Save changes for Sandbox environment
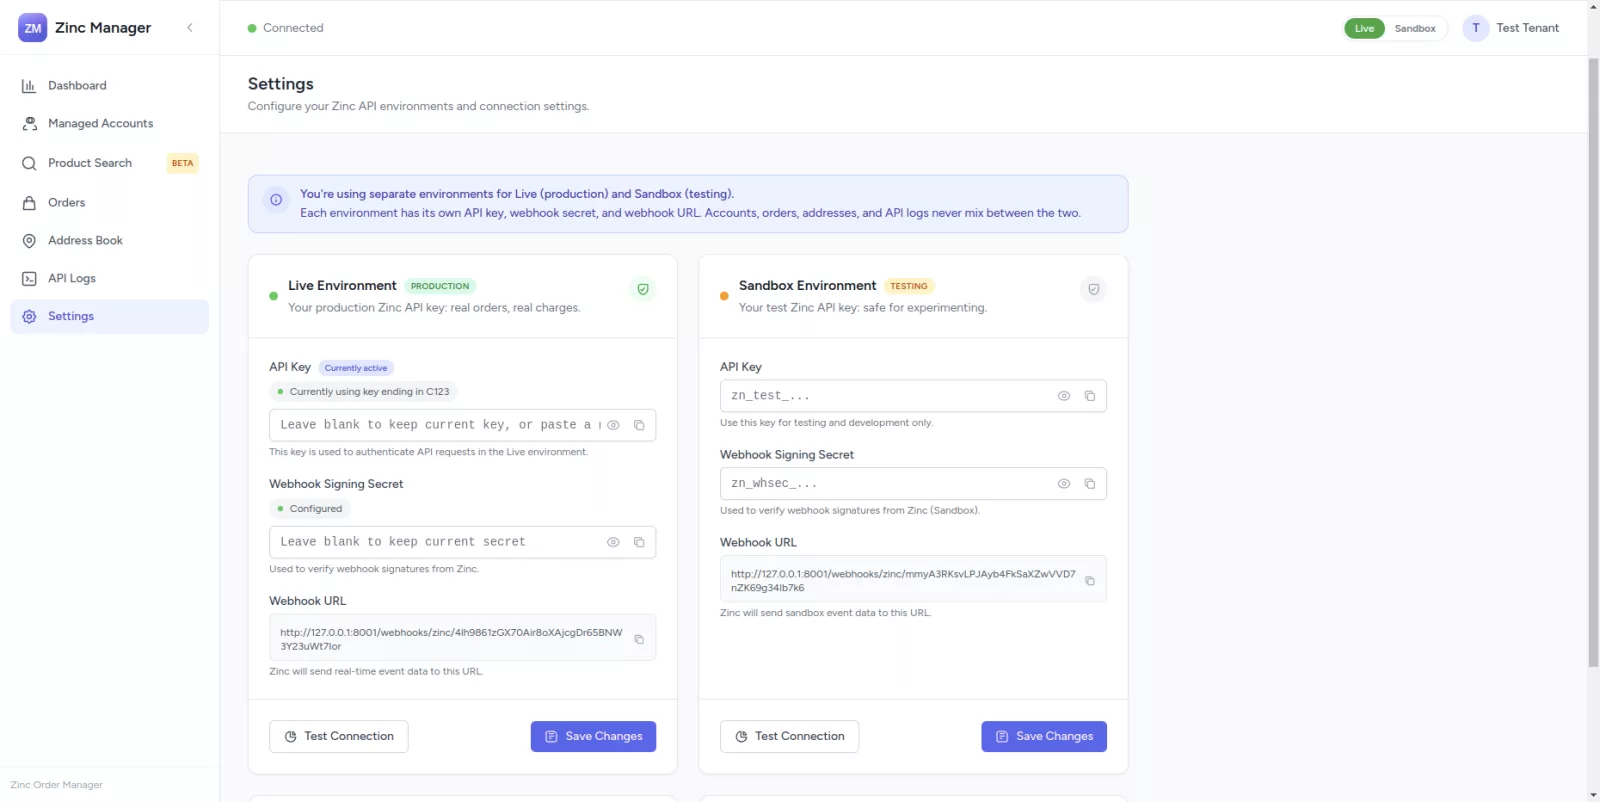 point(1044,737)
